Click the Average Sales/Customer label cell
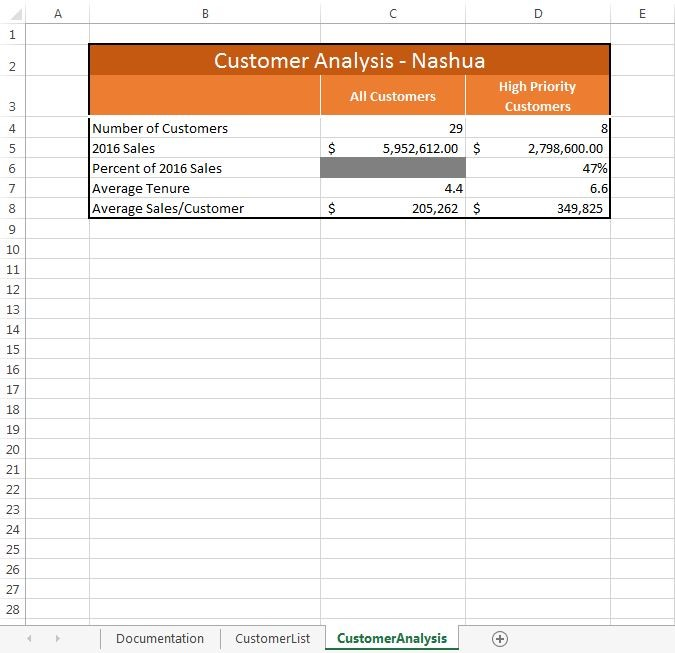Viewport: 675px width, 653px height. click(x=205, y=208)
